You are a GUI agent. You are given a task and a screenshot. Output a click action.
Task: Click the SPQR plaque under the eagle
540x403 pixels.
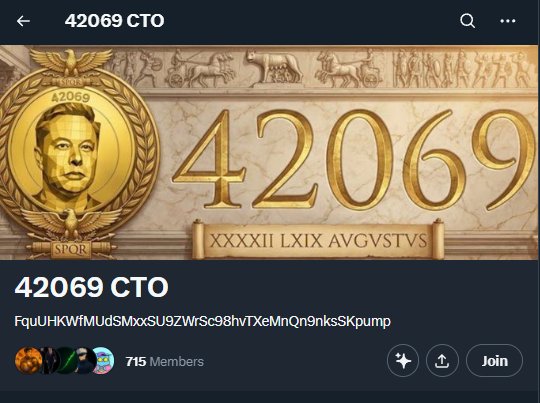[x=71, y=249]
